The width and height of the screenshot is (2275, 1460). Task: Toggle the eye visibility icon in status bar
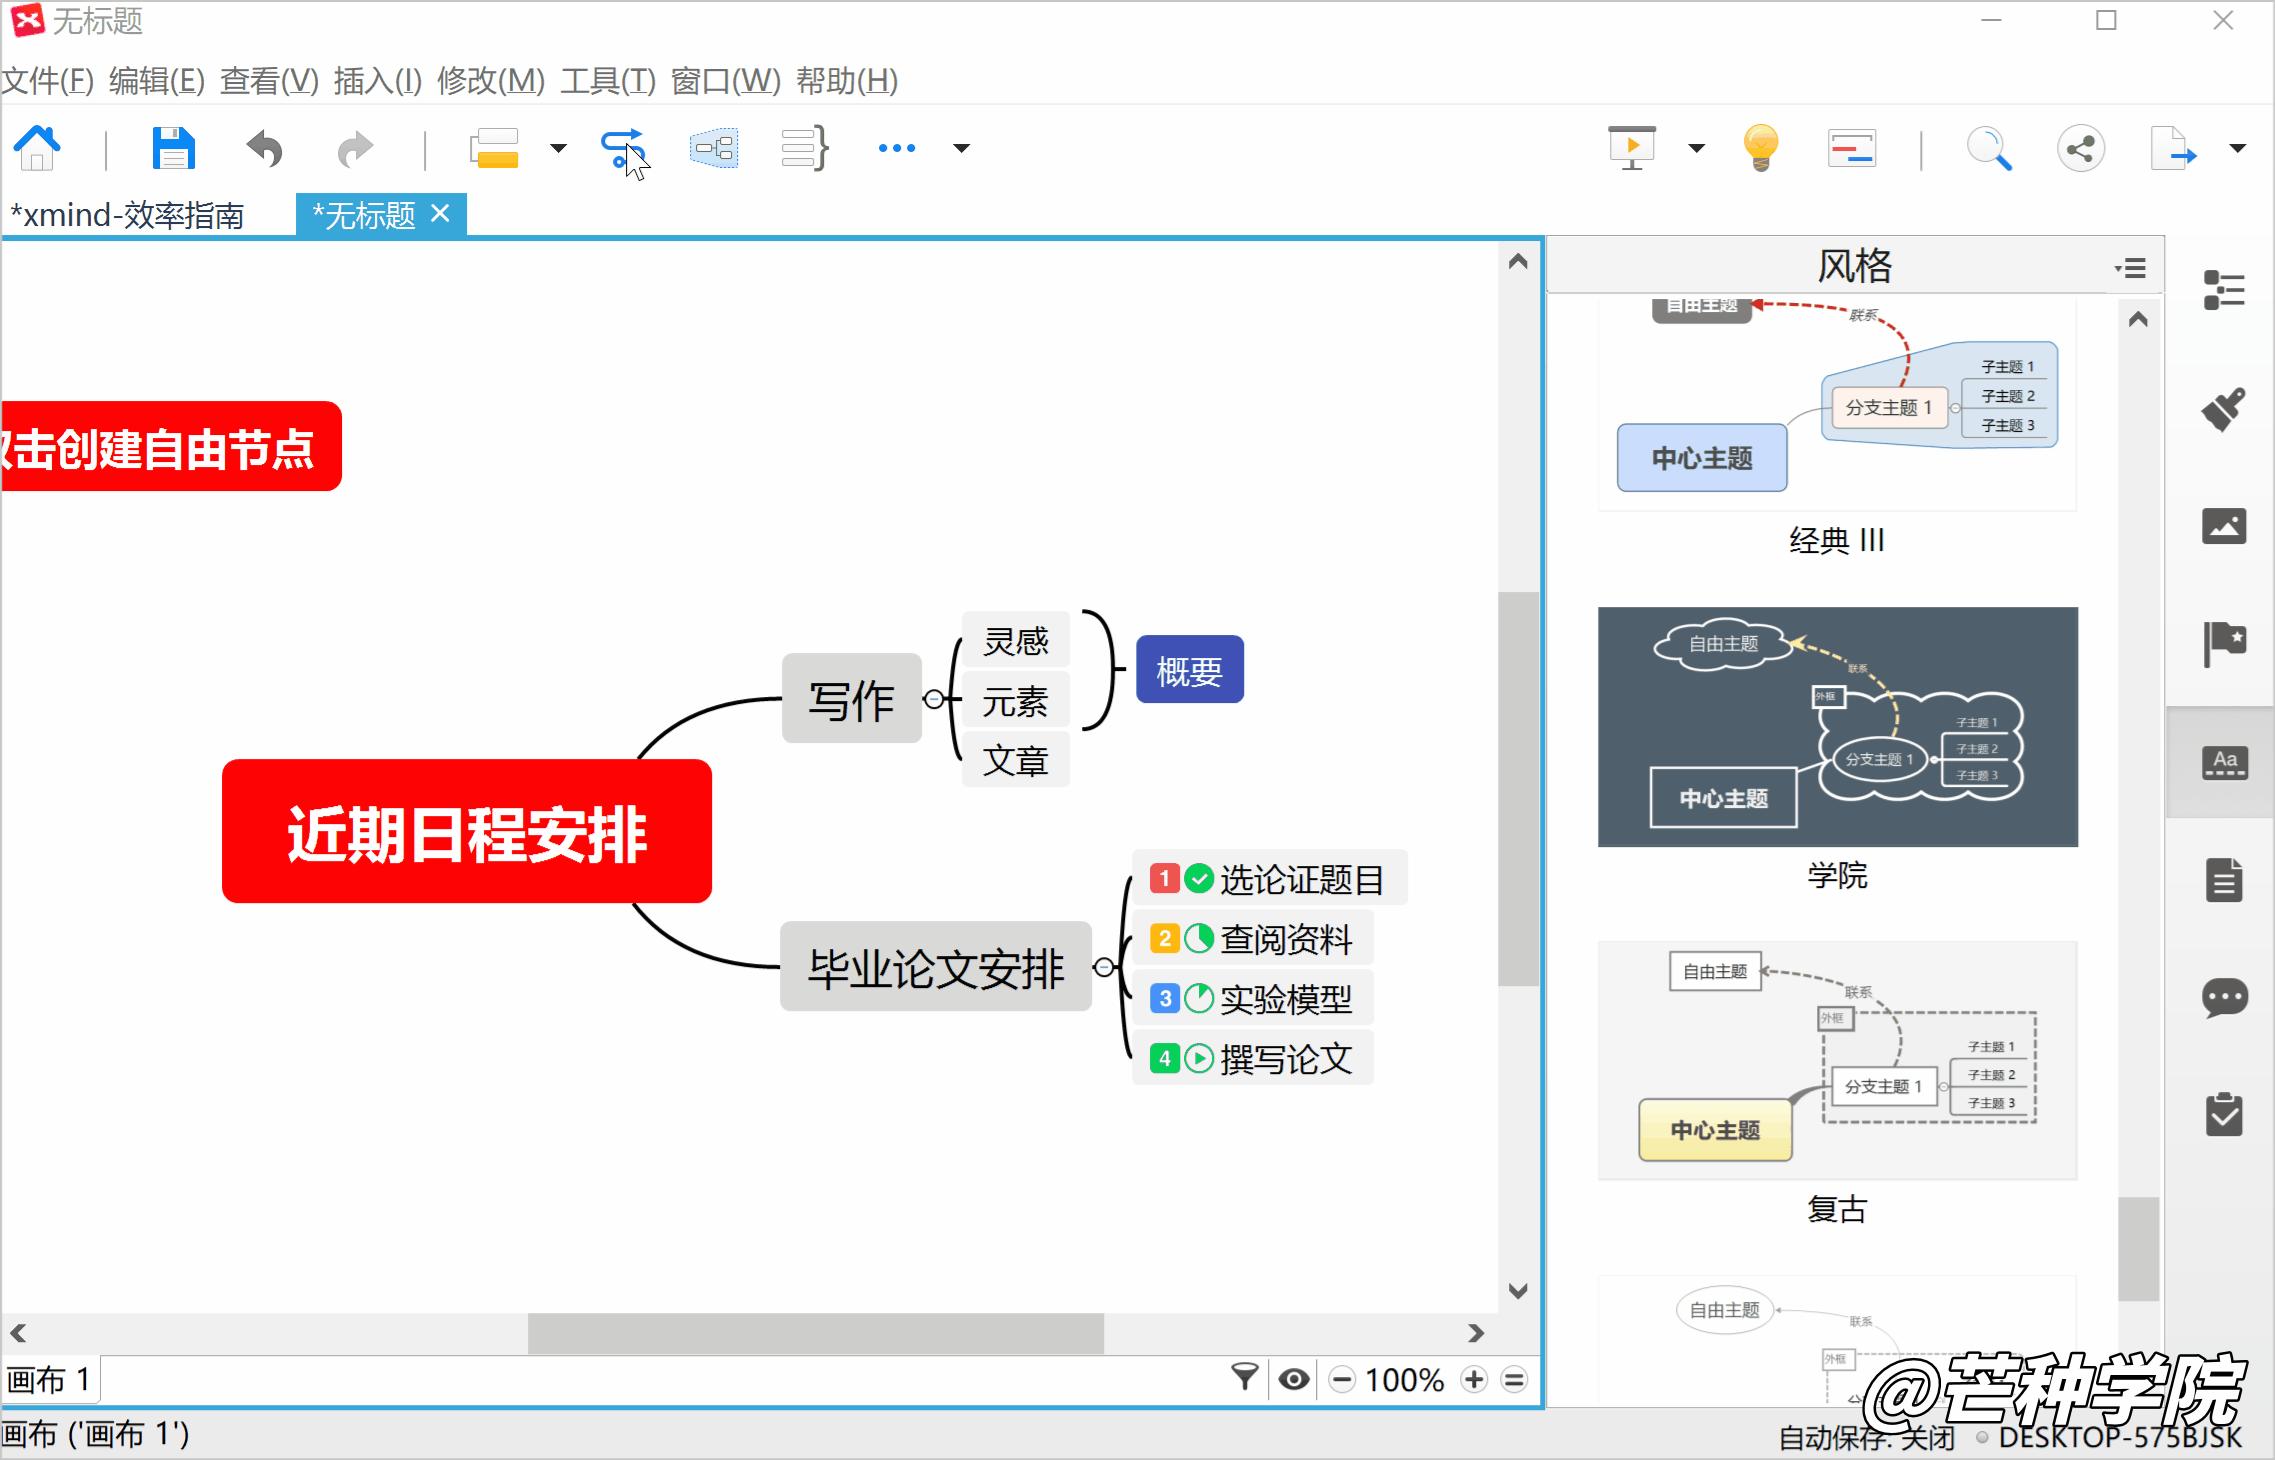point(1293,1380)
